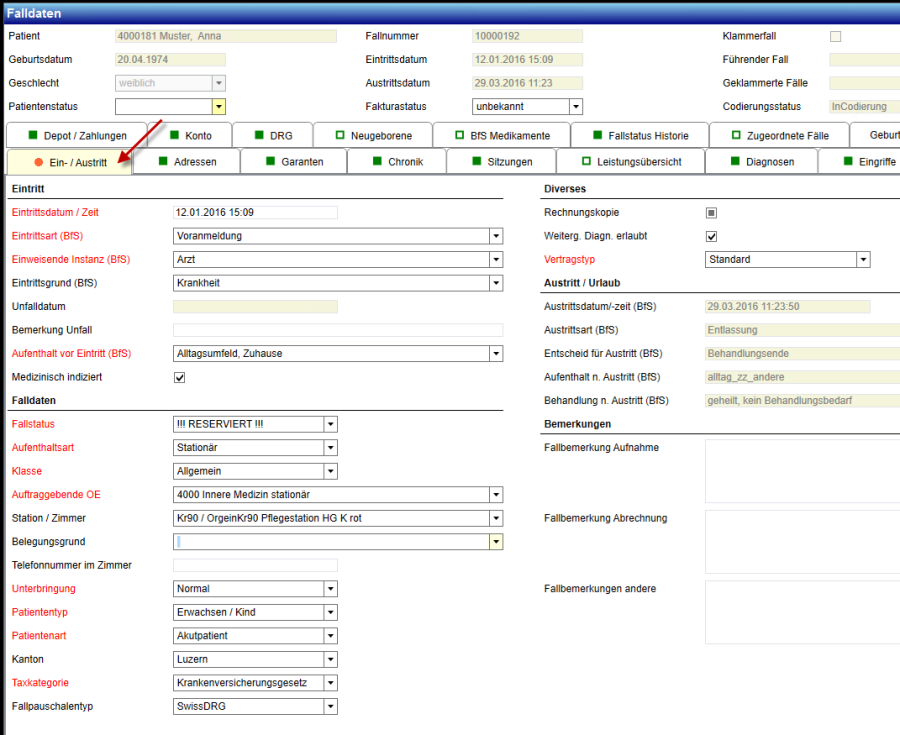Image resolution: width=900 pixels, height=735 pixels.
Task: Click the green icon on the DRG tab
Action: pyautogui.click(x=259, y=135)
